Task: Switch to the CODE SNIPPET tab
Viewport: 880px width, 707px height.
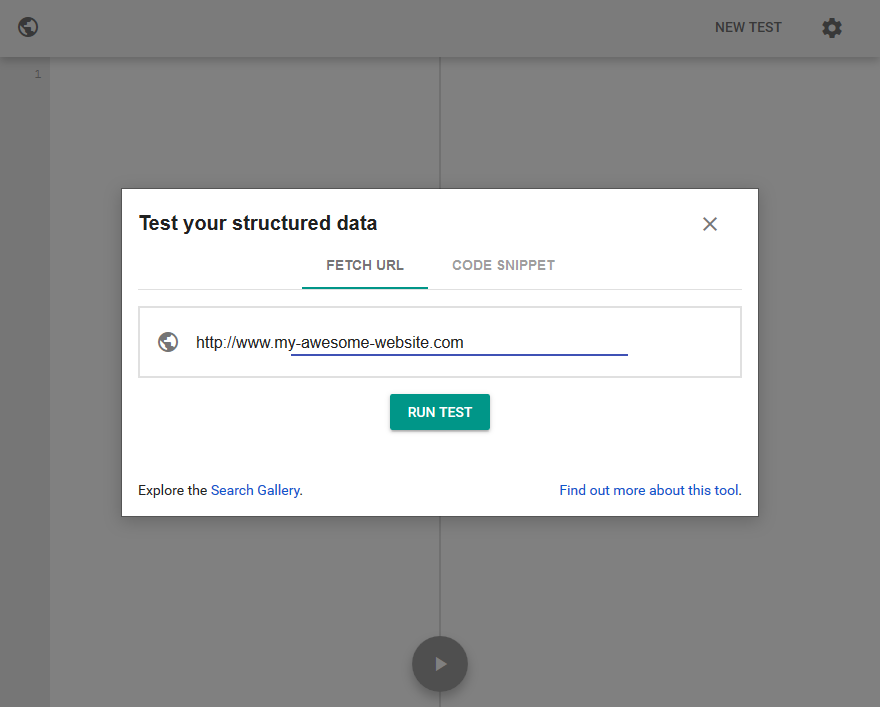Action: coord(503,265)
